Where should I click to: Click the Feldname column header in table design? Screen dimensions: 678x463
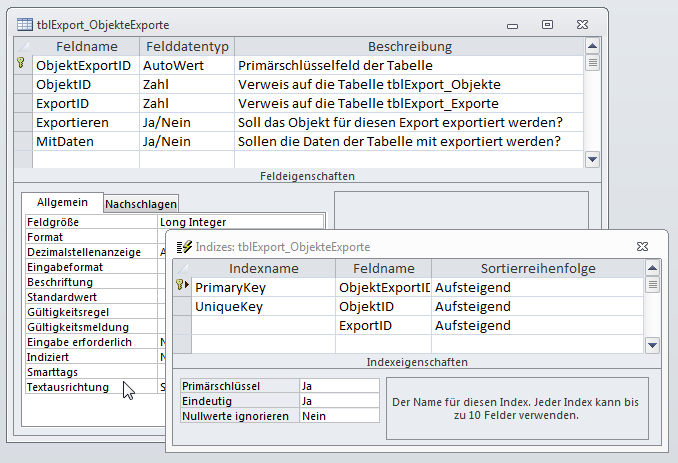[86, 46]
